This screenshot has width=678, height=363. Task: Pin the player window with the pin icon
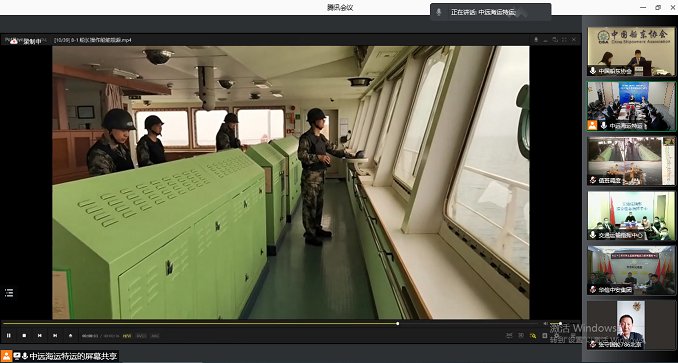point(536,40)
